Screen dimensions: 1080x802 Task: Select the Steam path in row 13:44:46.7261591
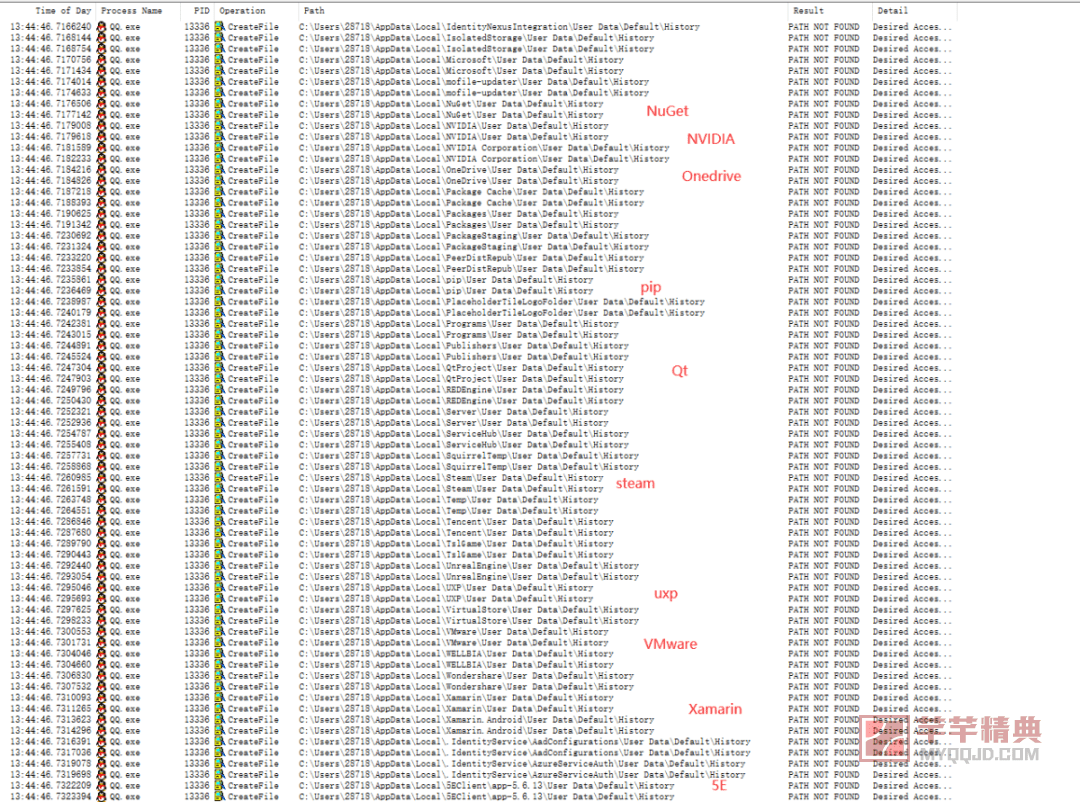[x=451, y=489]
